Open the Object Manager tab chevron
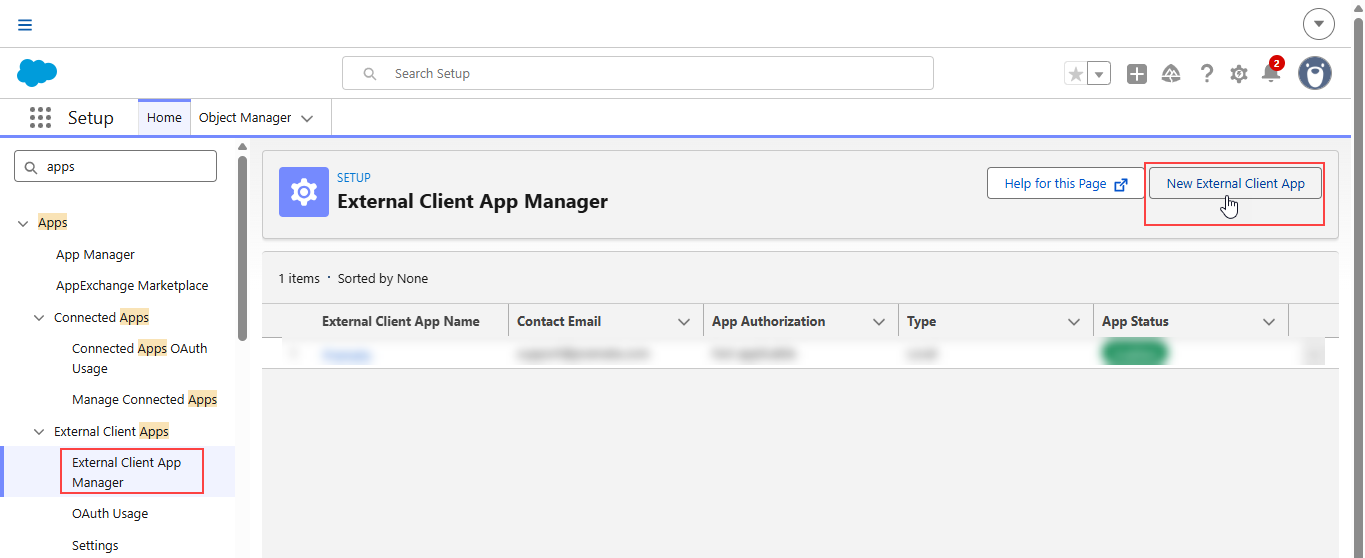Viewport: 1365px width, 558px height. tap(307, 118)
